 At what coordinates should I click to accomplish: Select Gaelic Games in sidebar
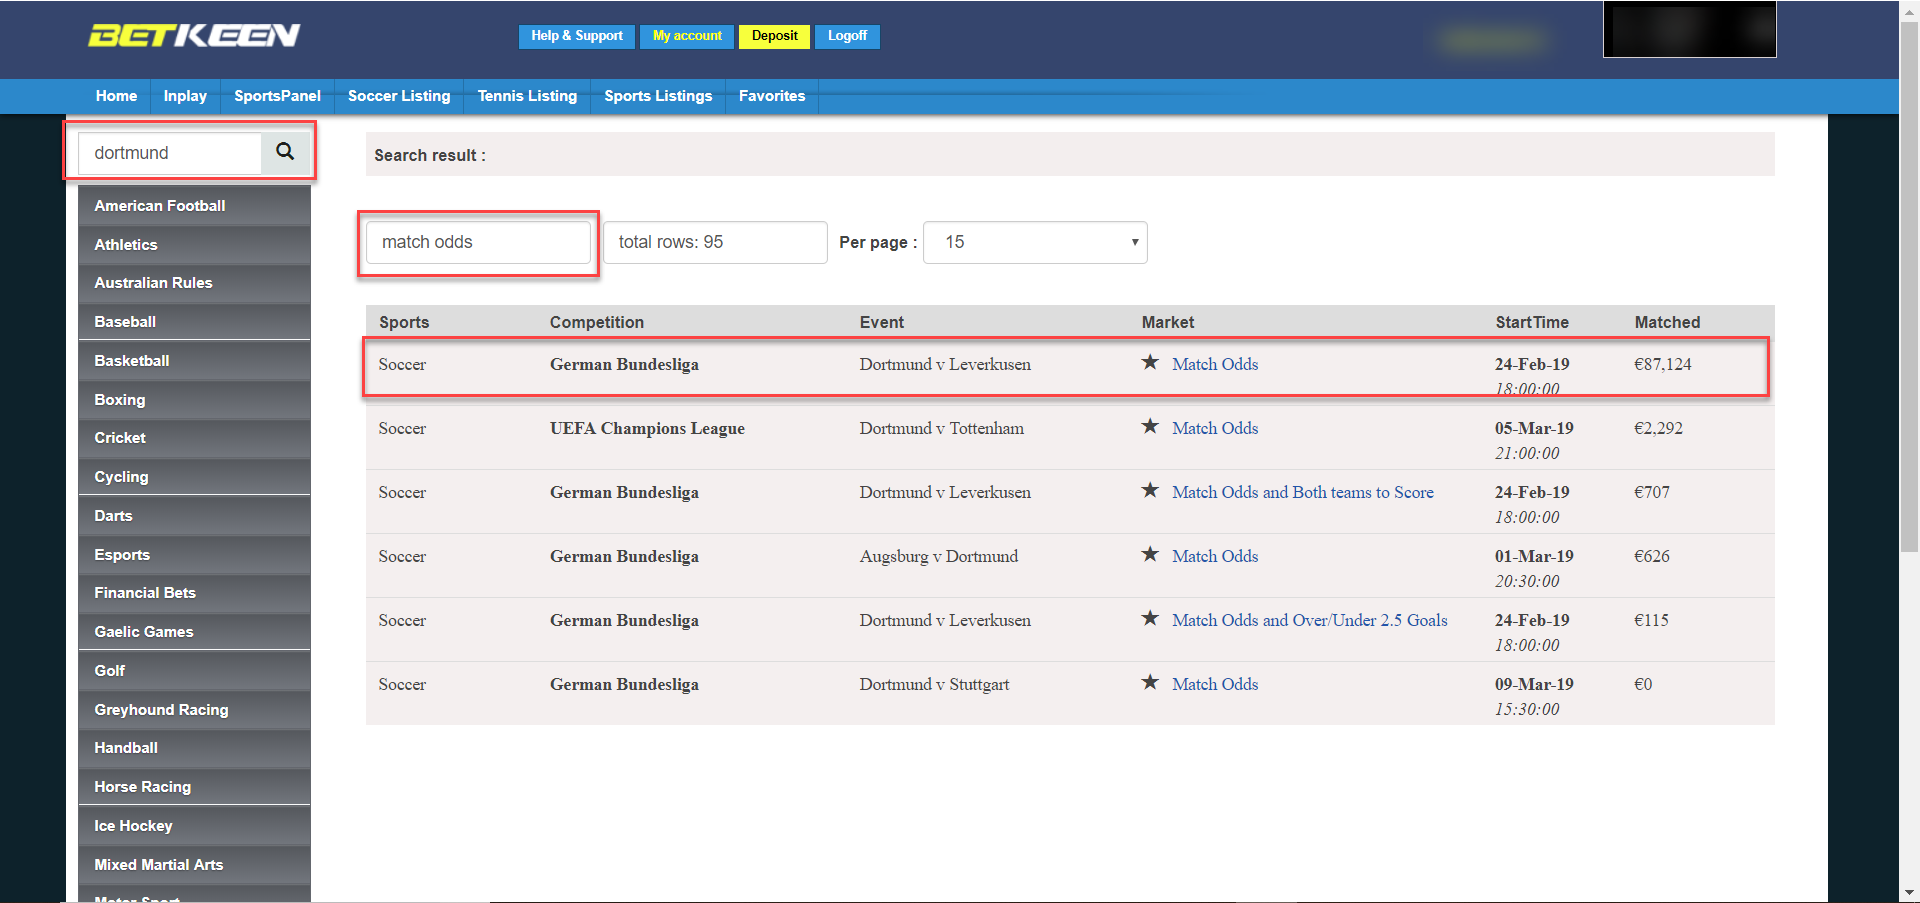click(x=194, y=632)
